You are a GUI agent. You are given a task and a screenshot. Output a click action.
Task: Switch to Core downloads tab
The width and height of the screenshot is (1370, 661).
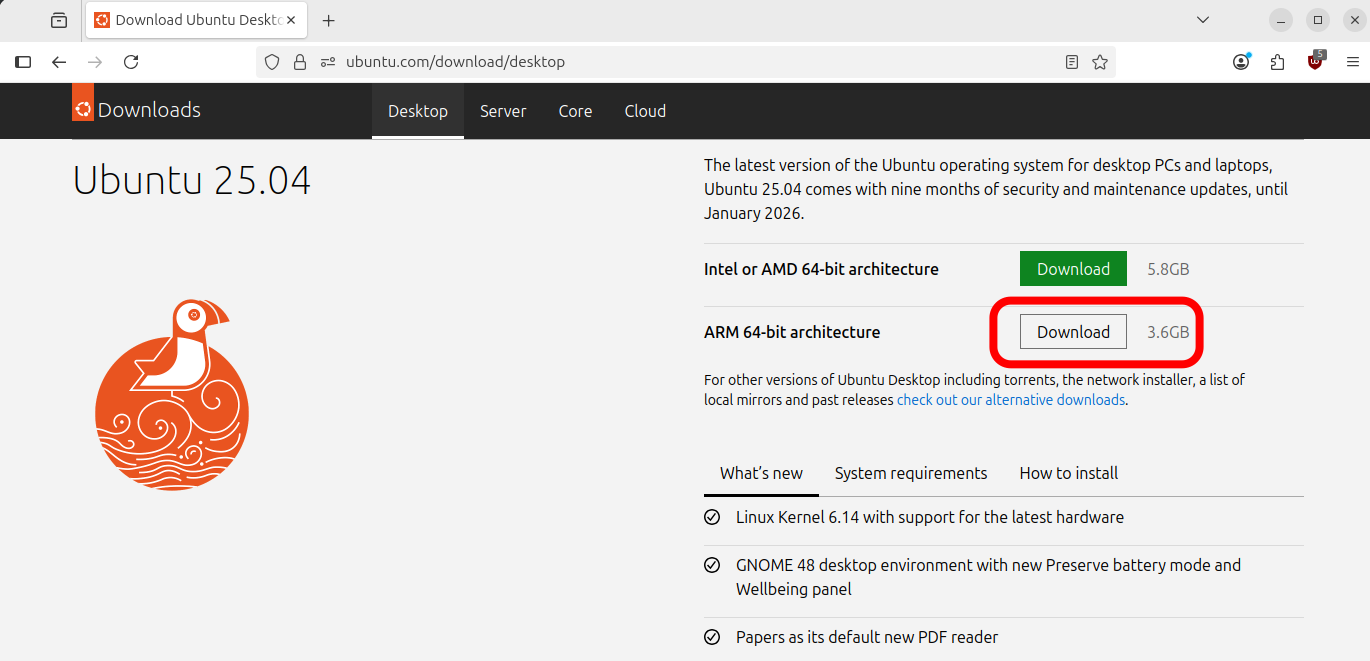coord(575,111)
